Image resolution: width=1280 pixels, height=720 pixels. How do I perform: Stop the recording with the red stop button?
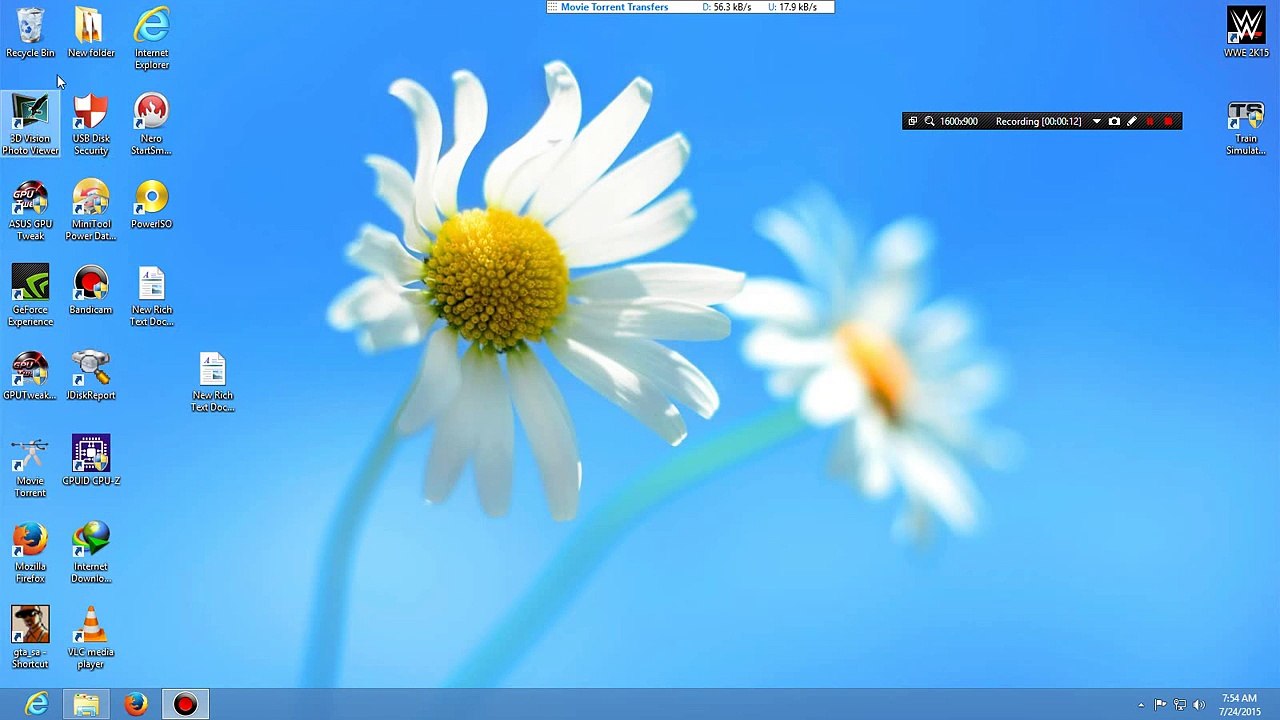pyautogui.click(x=1168, y=121)
